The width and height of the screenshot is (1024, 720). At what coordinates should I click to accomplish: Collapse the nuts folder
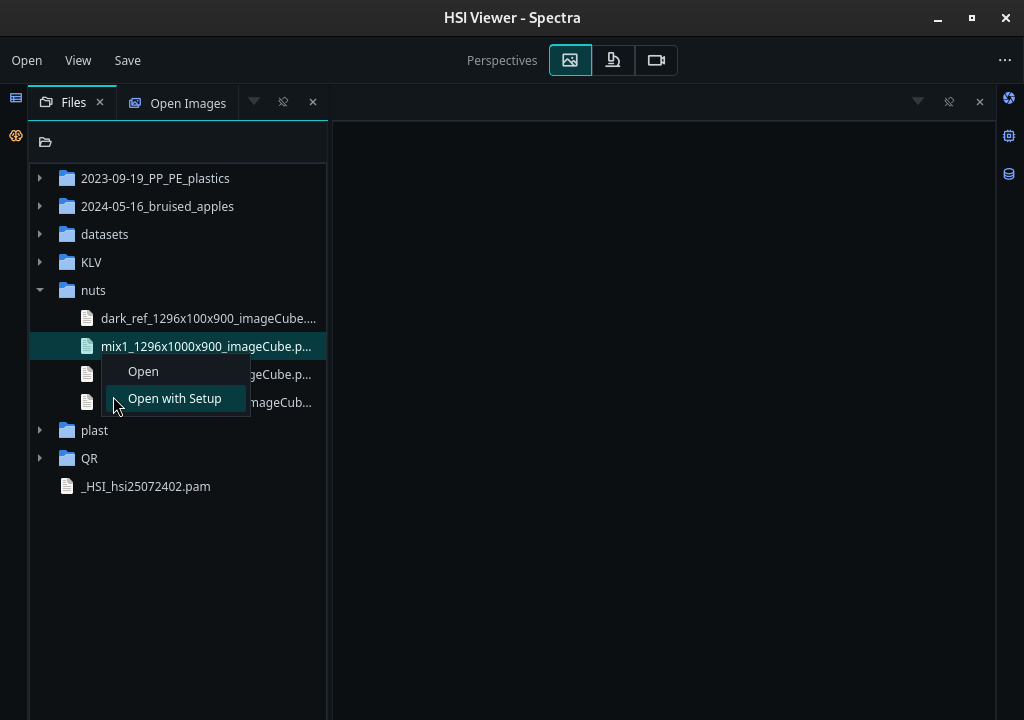point(40,290)
